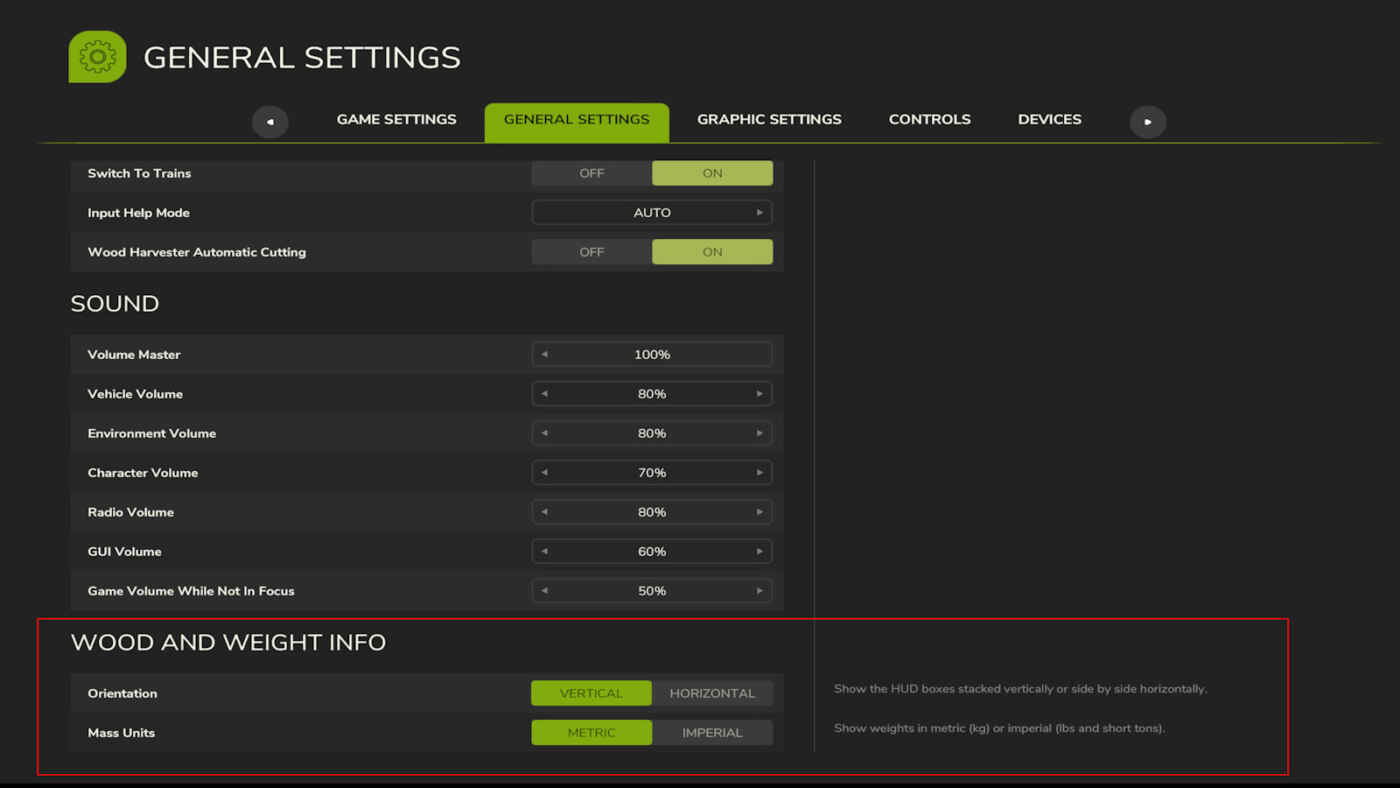Set Wood Harvester Automatic Cutting to OFF
The image size is (1400, 788).
(592, 252)
